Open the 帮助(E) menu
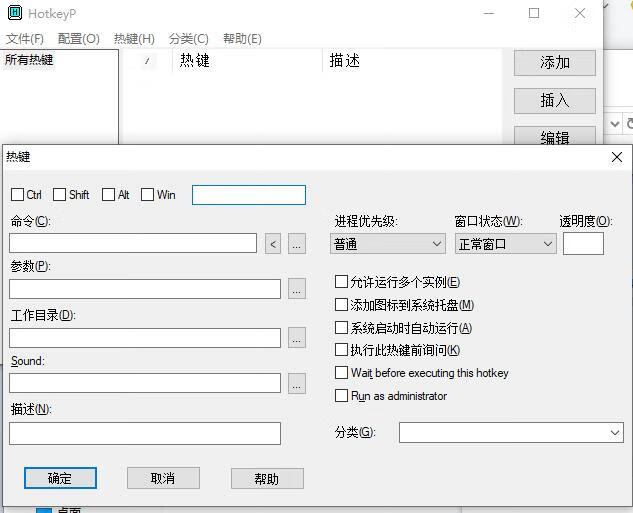The width and height of the screenshot is (633, 513). [242, 39]
